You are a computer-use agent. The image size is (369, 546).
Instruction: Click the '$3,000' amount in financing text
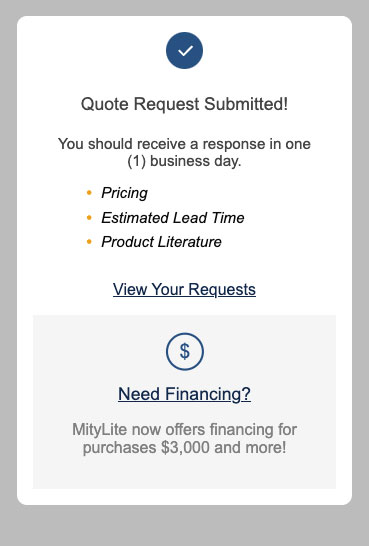click(x=185, y=447)
